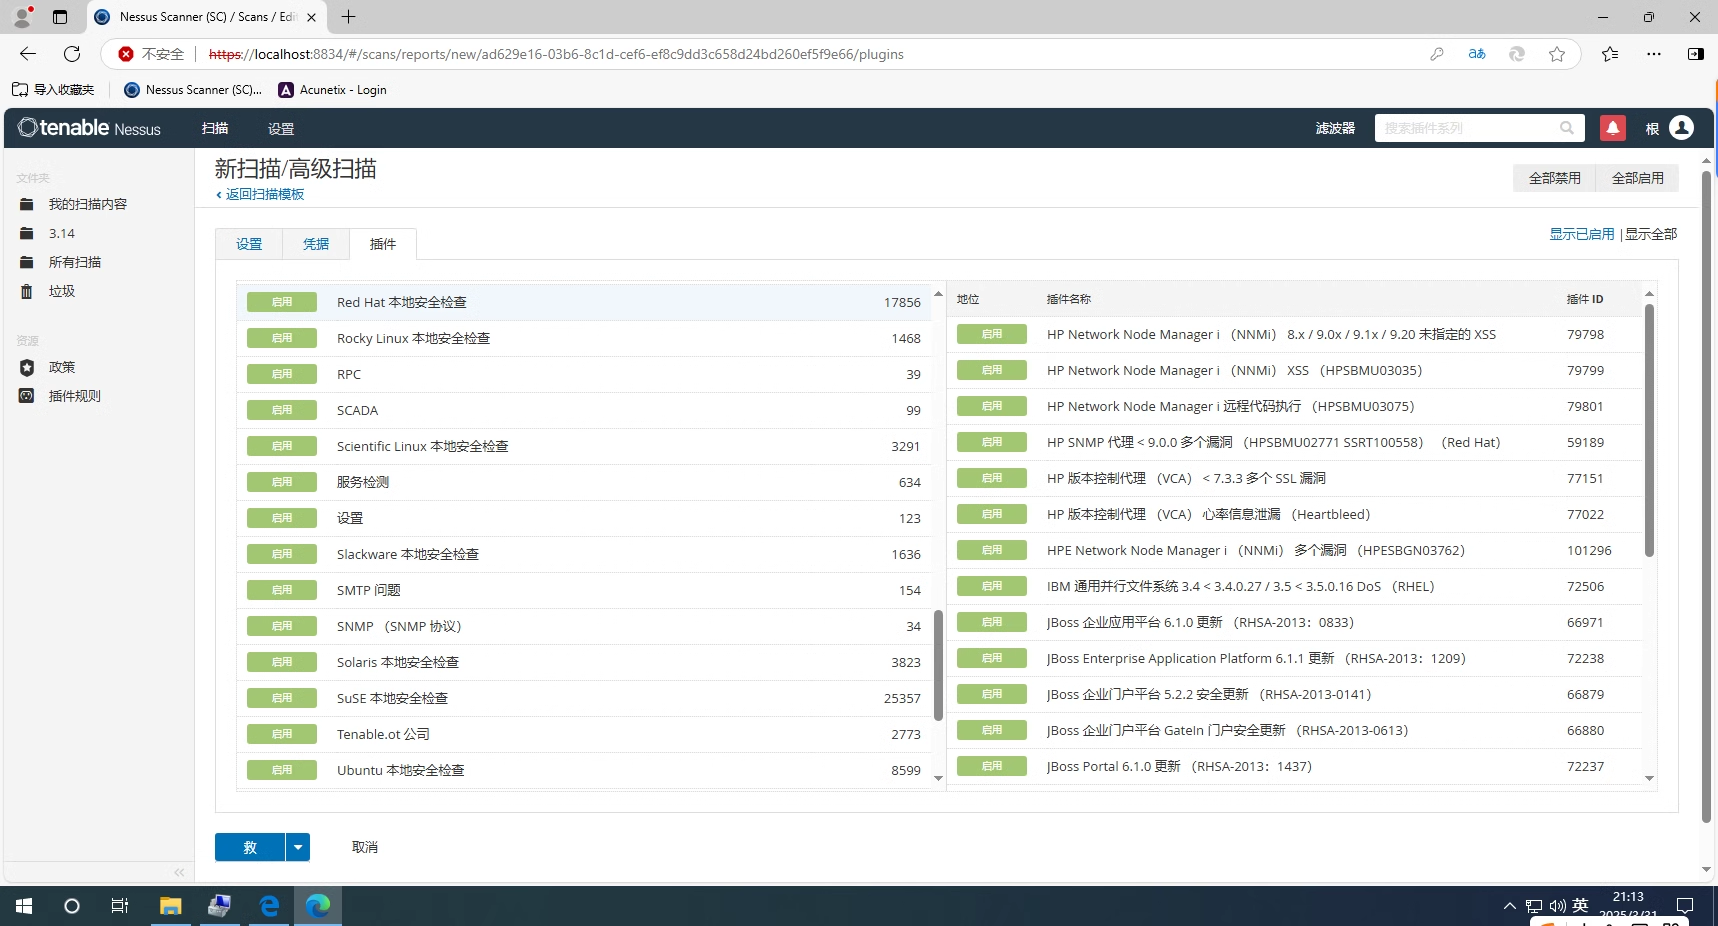Open the user account avatar icon
The image size is (1718, 926).
(1682, 128)
